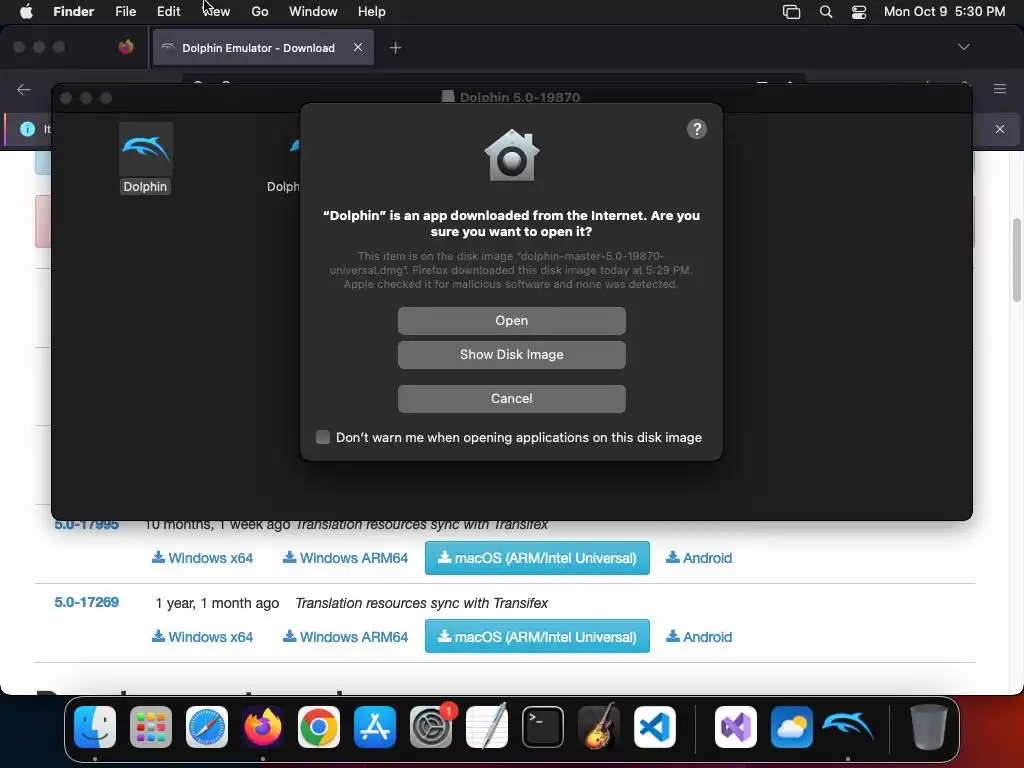
Task: Launch Safari from the Dock
Action: pyautogui.click(x=207, y=727)
